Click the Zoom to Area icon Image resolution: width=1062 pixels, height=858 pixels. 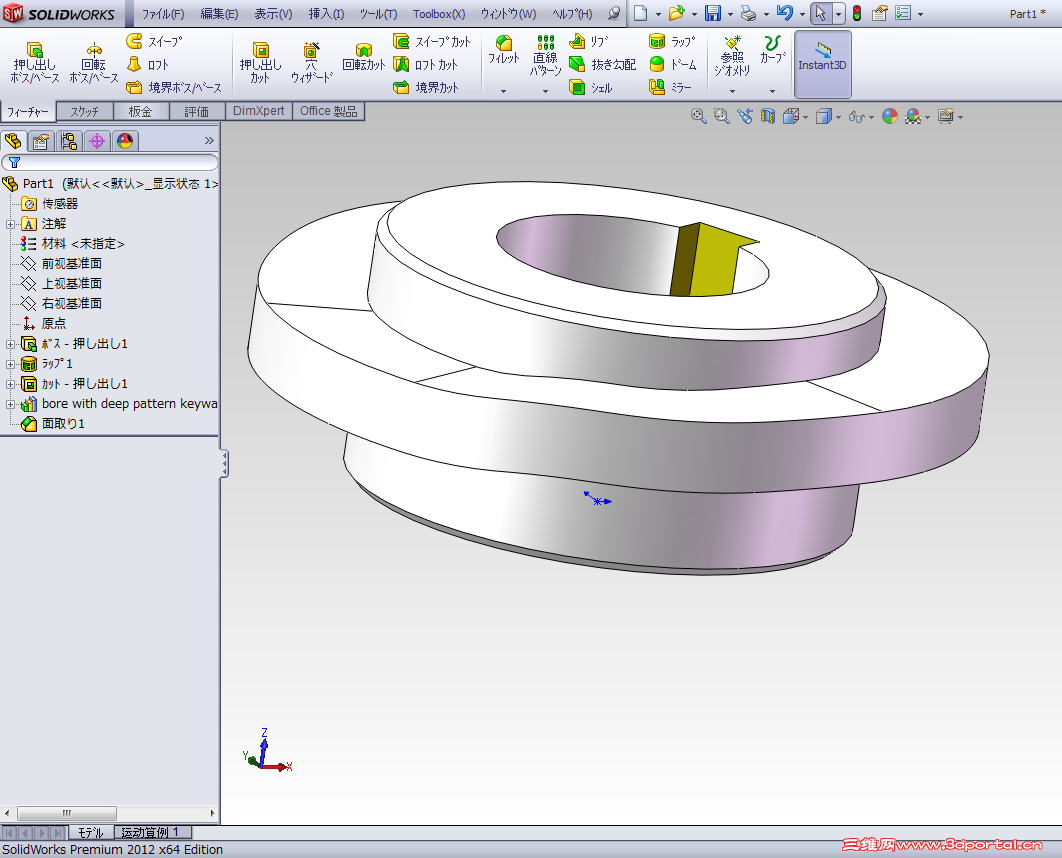pyautogui.click(x=721, y=116)
